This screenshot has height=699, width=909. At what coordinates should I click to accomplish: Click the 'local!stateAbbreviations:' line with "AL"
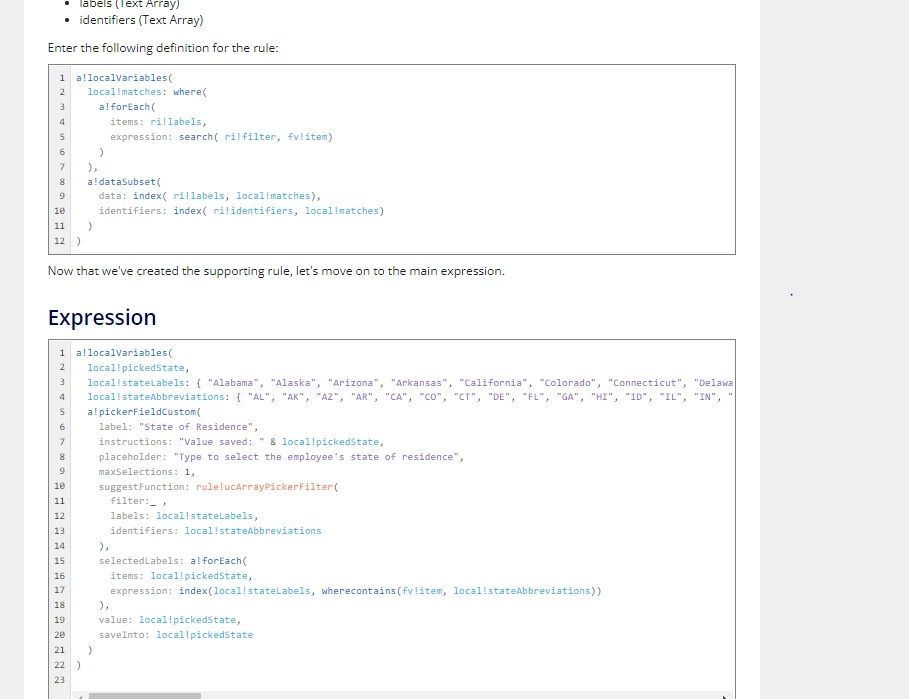pos(410,397)
